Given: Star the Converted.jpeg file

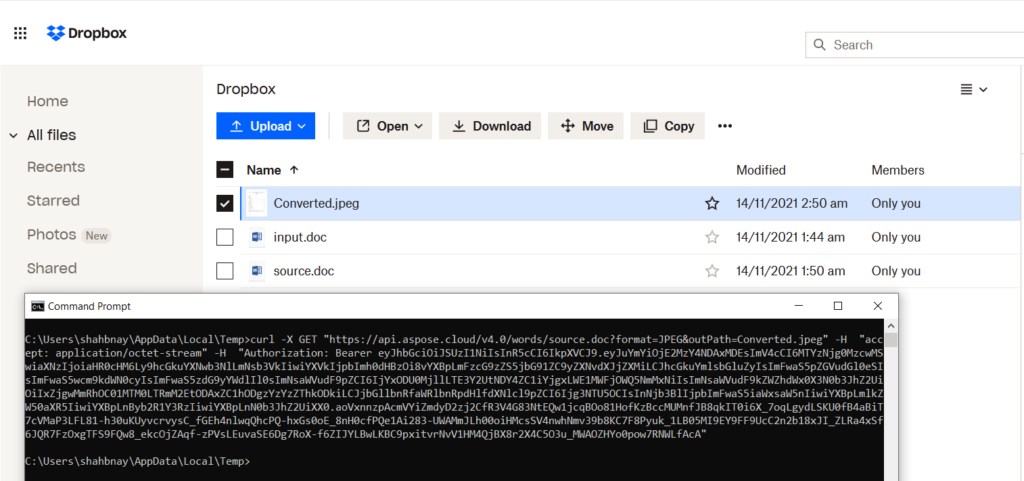Looking at the screenshot, I should pyautogui.click(x=712, y=203).
